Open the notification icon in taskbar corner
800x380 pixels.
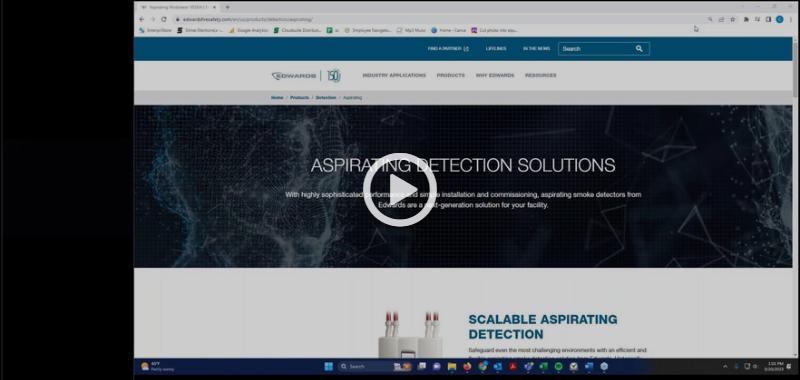pos(790,366)
